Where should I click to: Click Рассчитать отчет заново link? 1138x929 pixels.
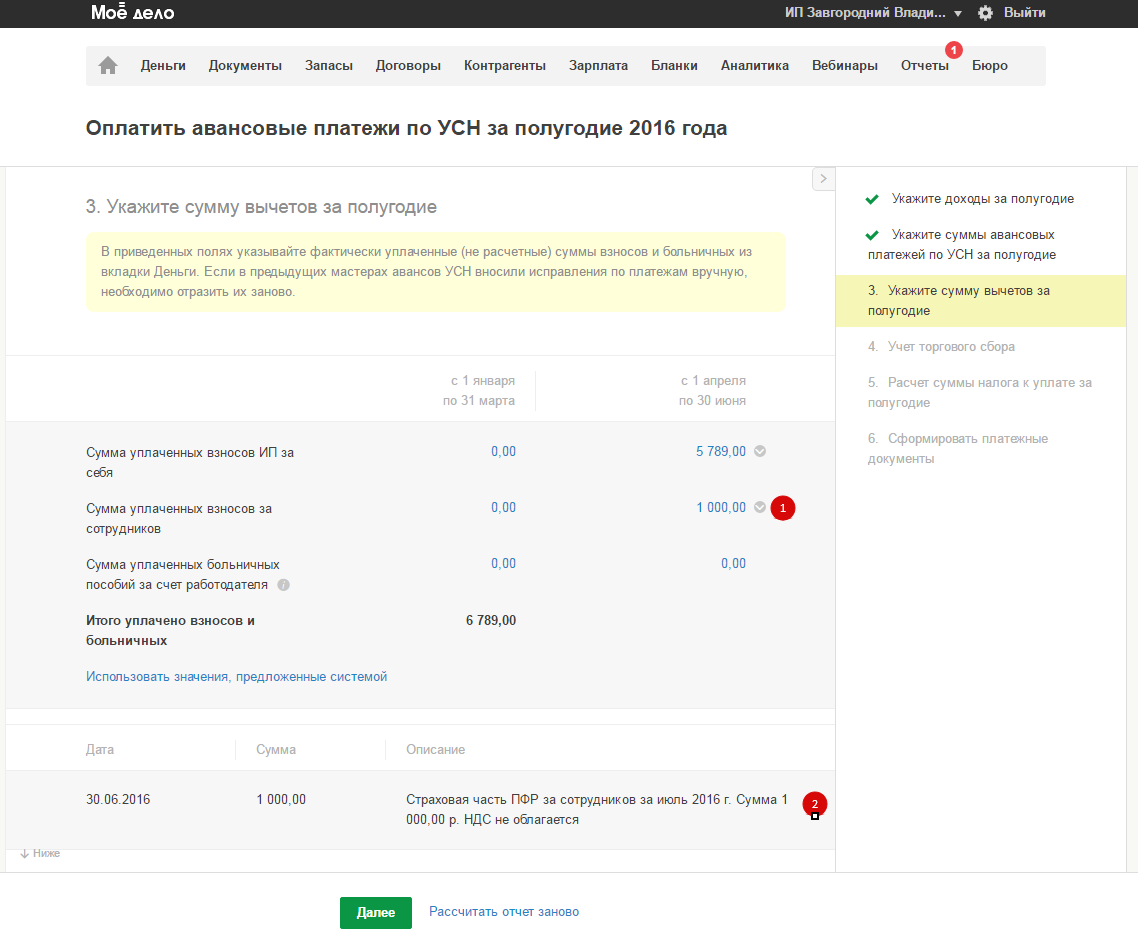(503, 912)
